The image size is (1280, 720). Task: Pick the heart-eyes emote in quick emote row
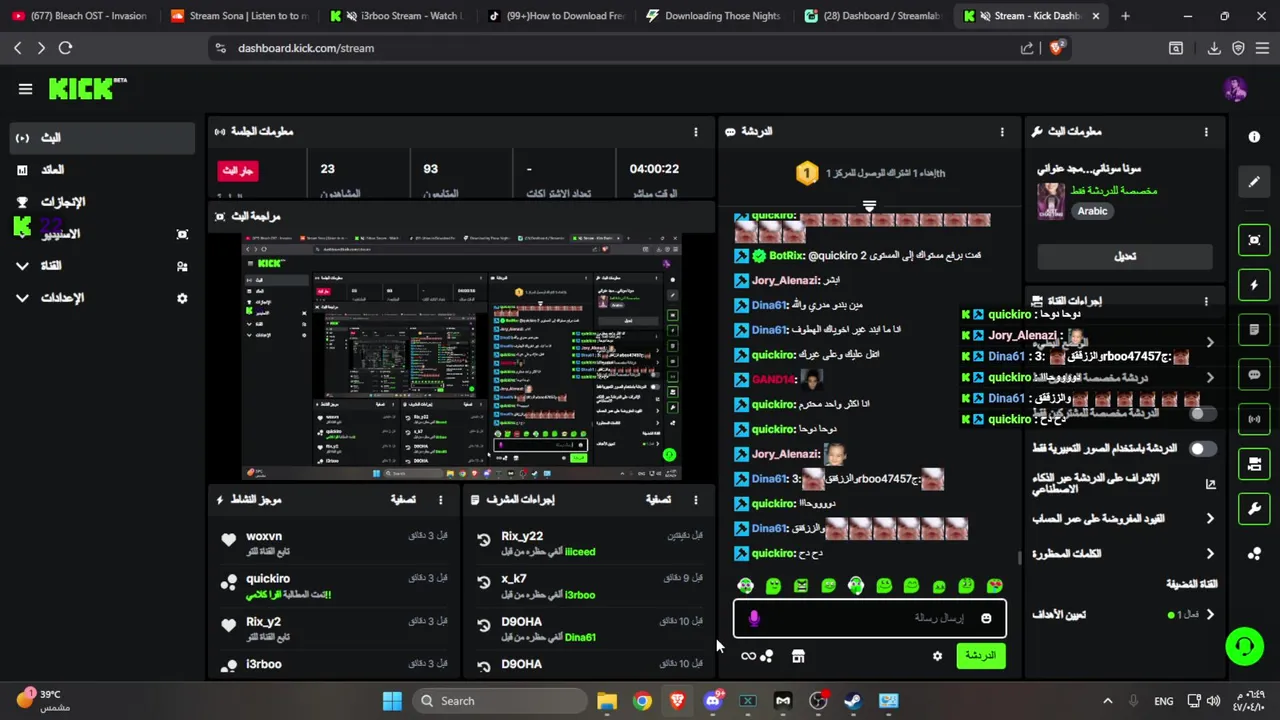[x=994, y=586]
